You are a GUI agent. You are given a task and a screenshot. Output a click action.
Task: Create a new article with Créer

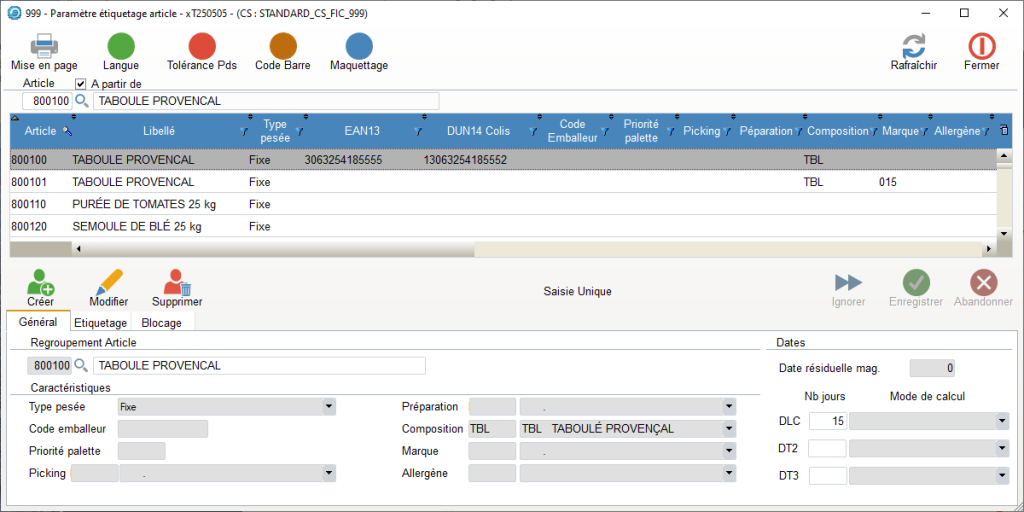(41, 283)
